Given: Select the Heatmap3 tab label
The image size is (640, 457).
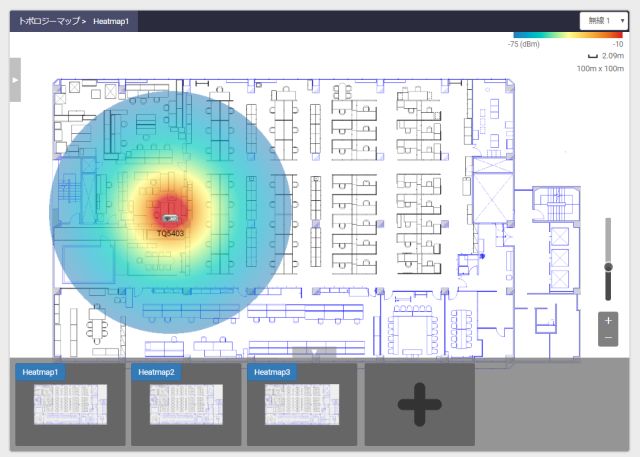Looking at the screenshot, I should [272, 372].
